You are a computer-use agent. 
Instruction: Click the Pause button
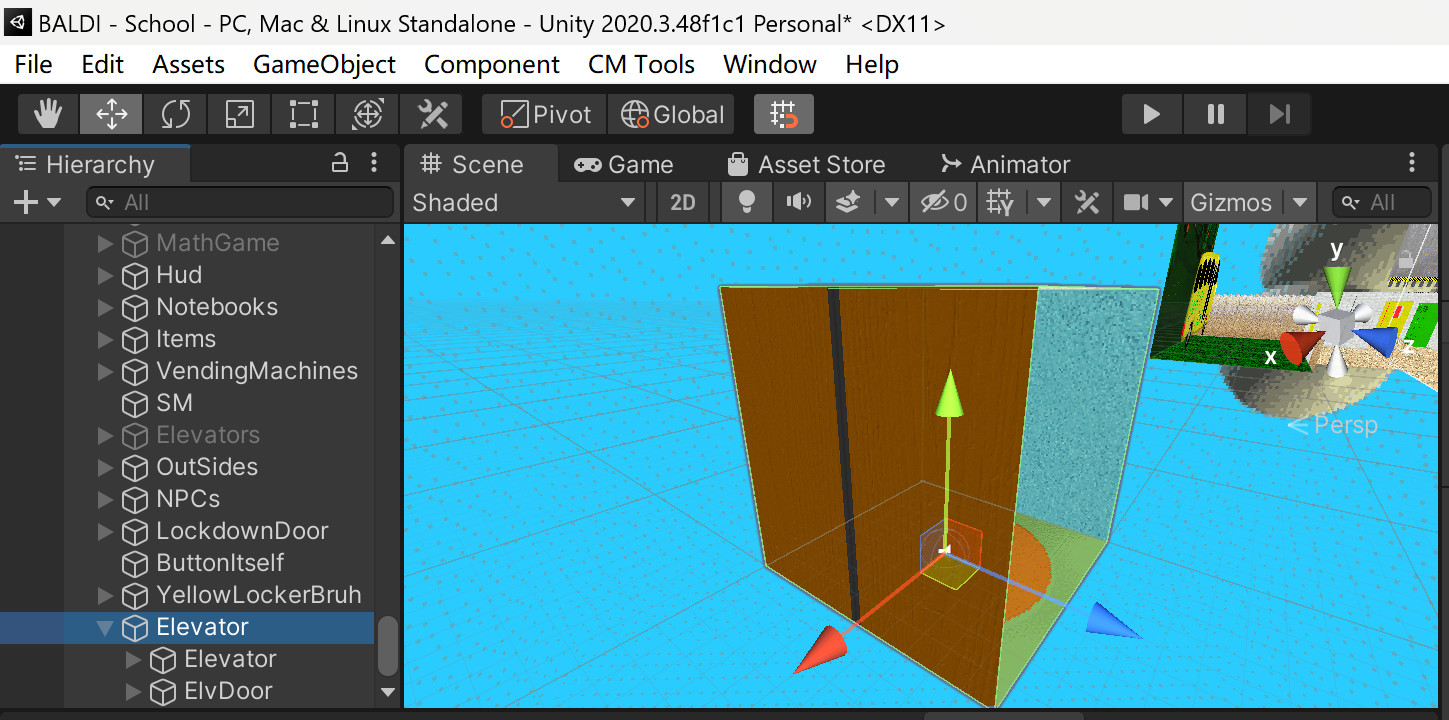(1215, 114)
